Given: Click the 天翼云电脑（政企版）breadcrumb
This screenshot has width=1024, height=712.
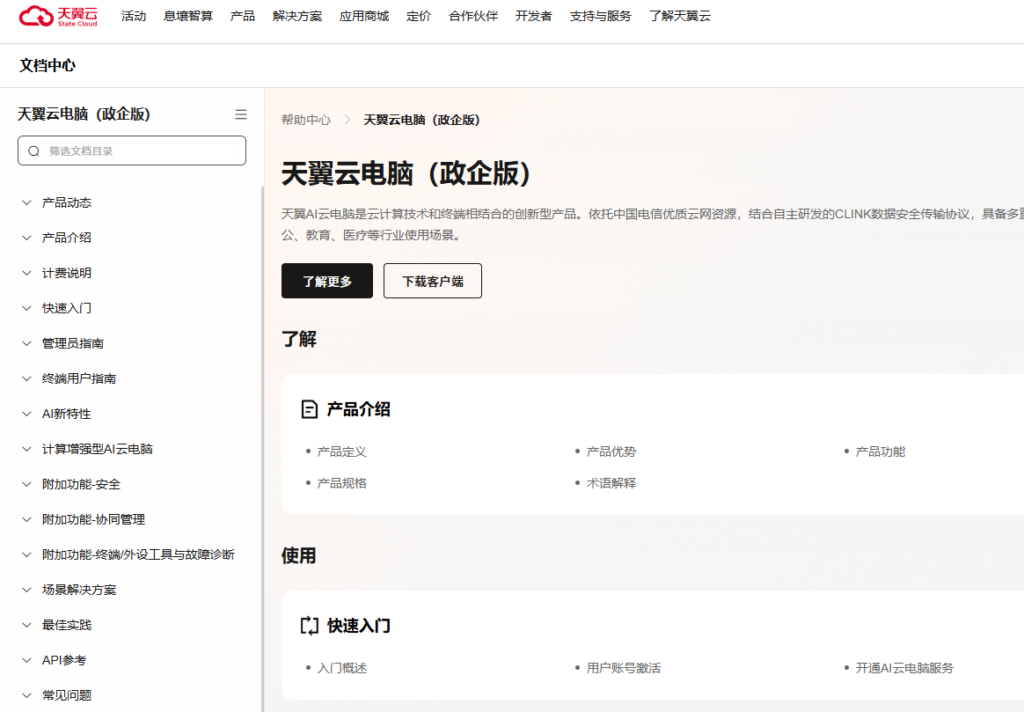Looking at the screenshot, I should coord(422,120).
